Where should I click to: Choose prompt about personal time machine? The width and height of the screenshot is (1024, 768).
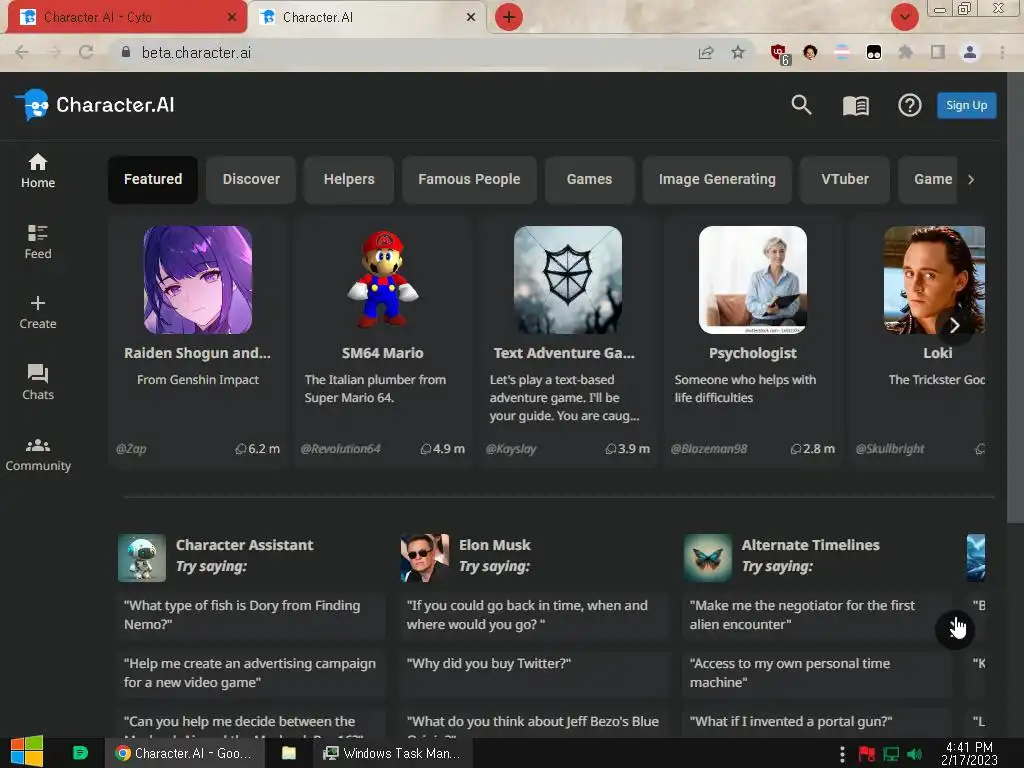[816, 673]
